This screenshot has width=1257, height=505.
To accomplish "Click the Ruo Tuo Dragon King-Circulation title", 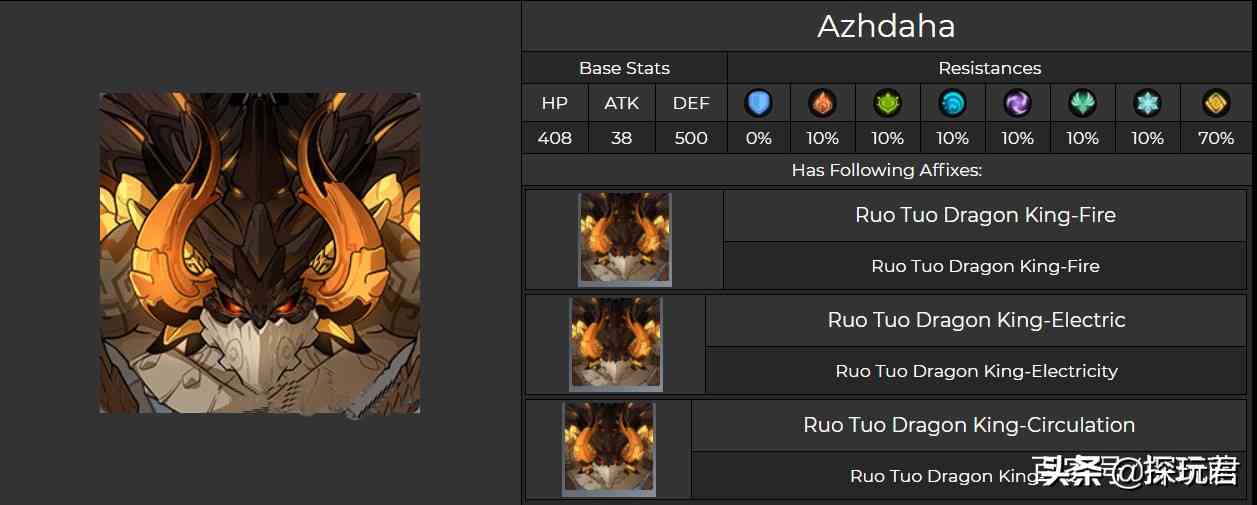I will [969, 425].
